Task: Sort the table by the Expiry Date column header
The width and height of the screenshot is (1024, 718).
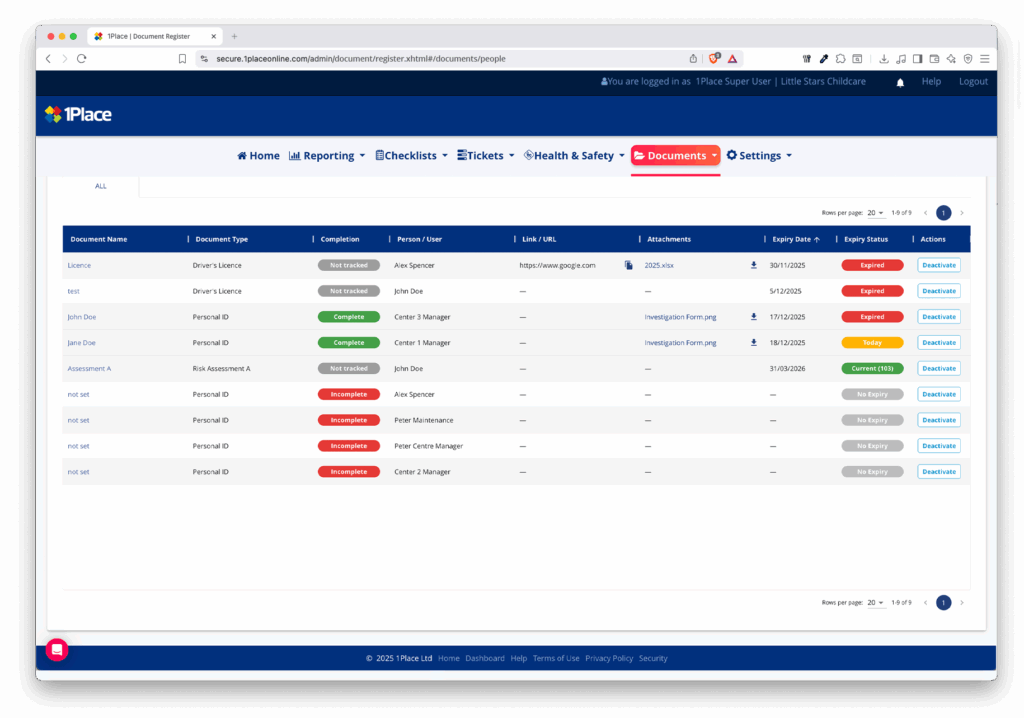Action: 795,239
